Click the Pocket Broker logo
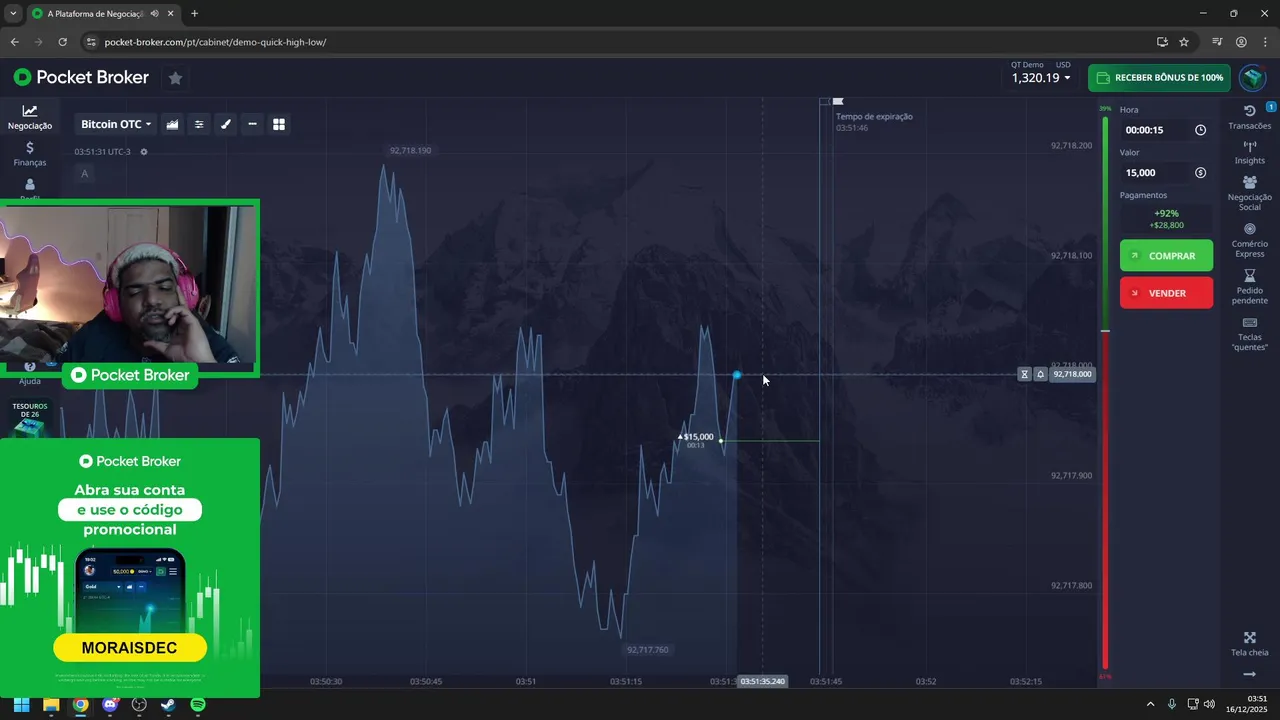This screenshot has width=1280, height=720. tap(81, 77)
